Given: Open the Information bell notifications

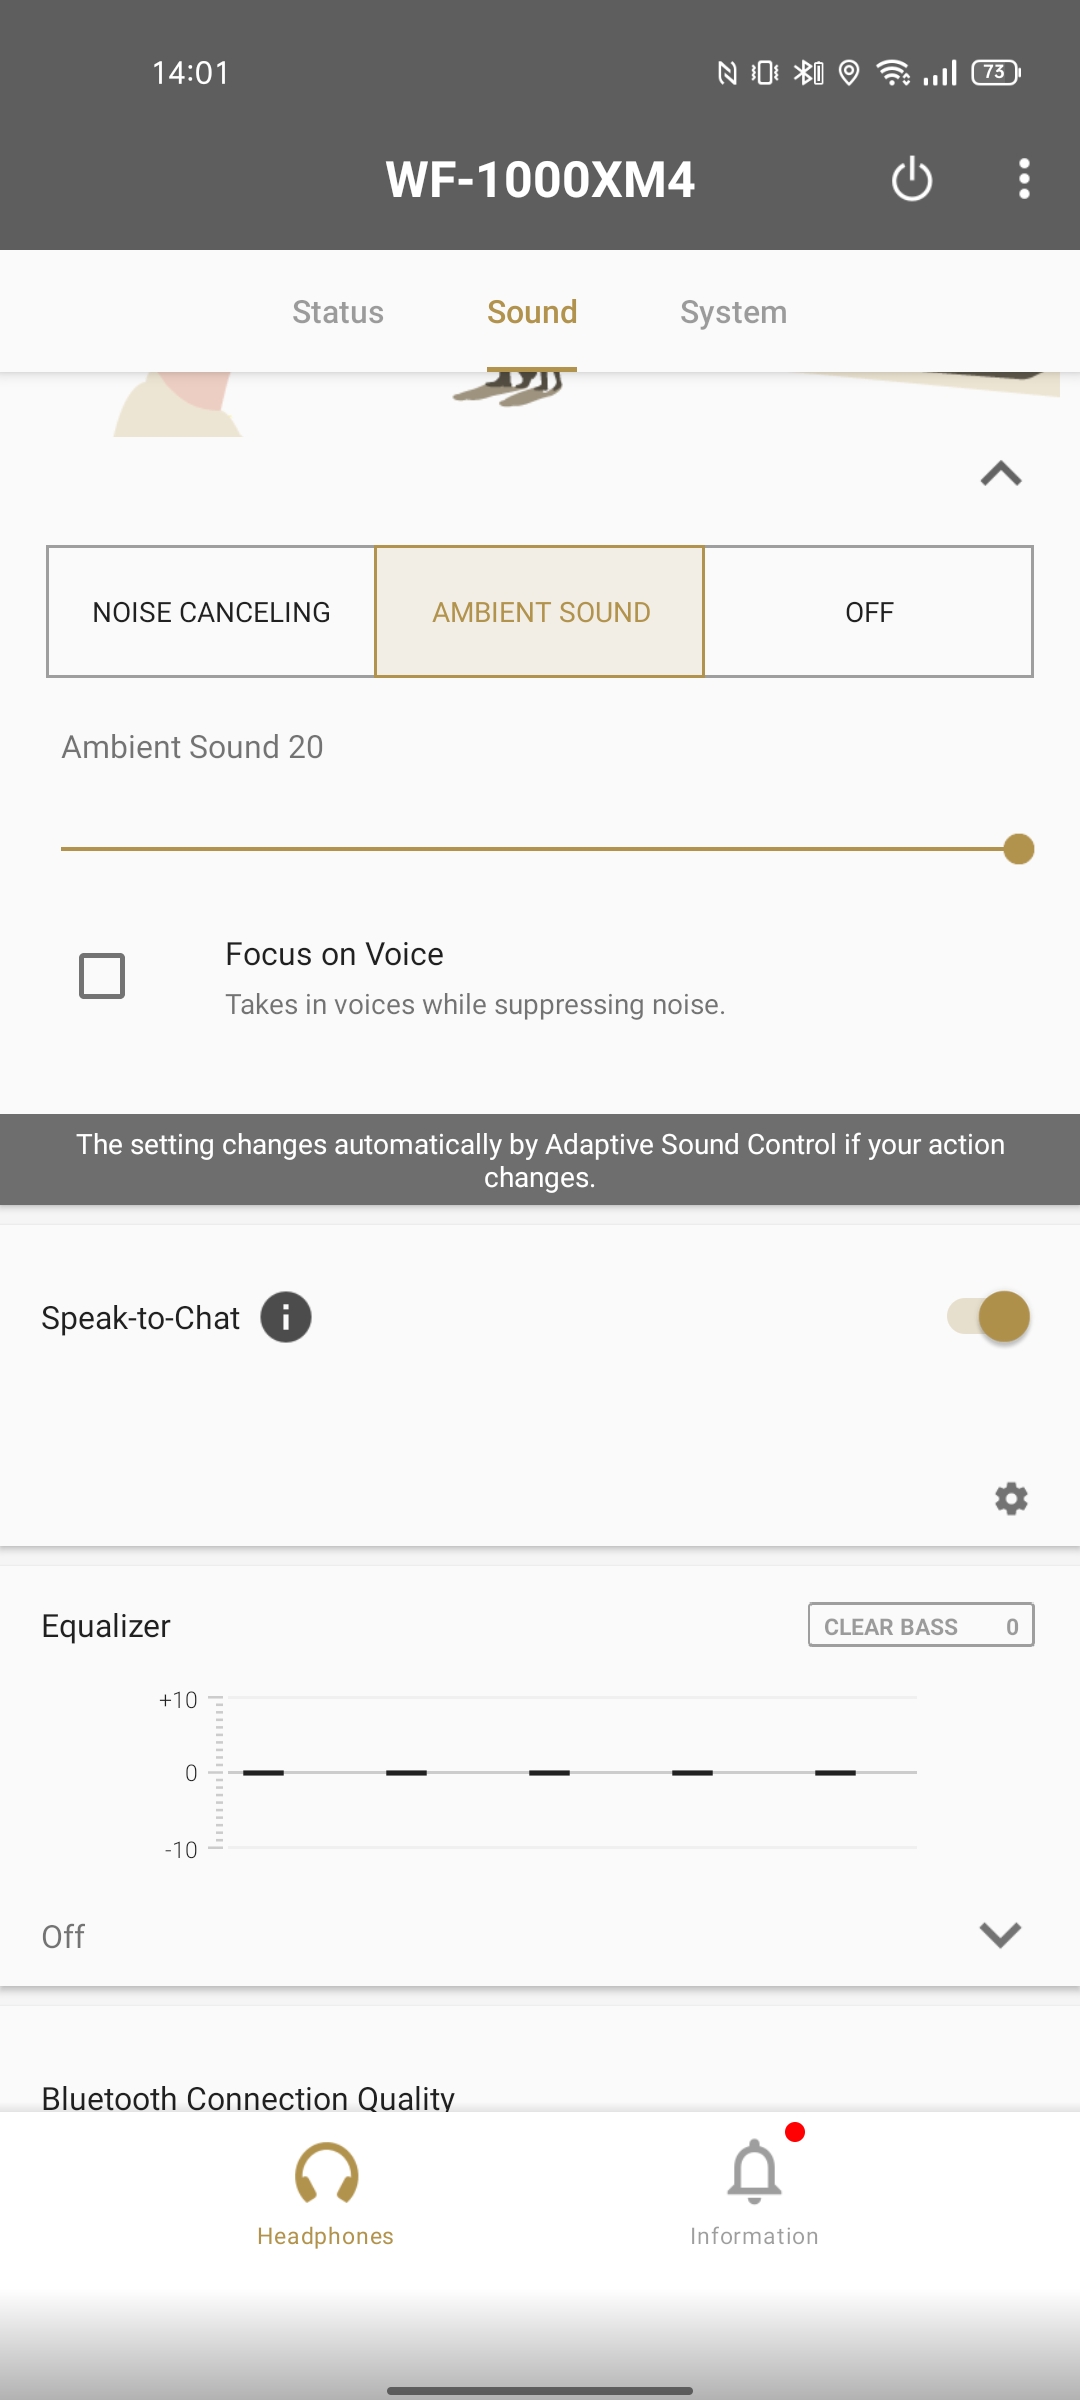Looking at the screenshot, I should point(754,2174).
